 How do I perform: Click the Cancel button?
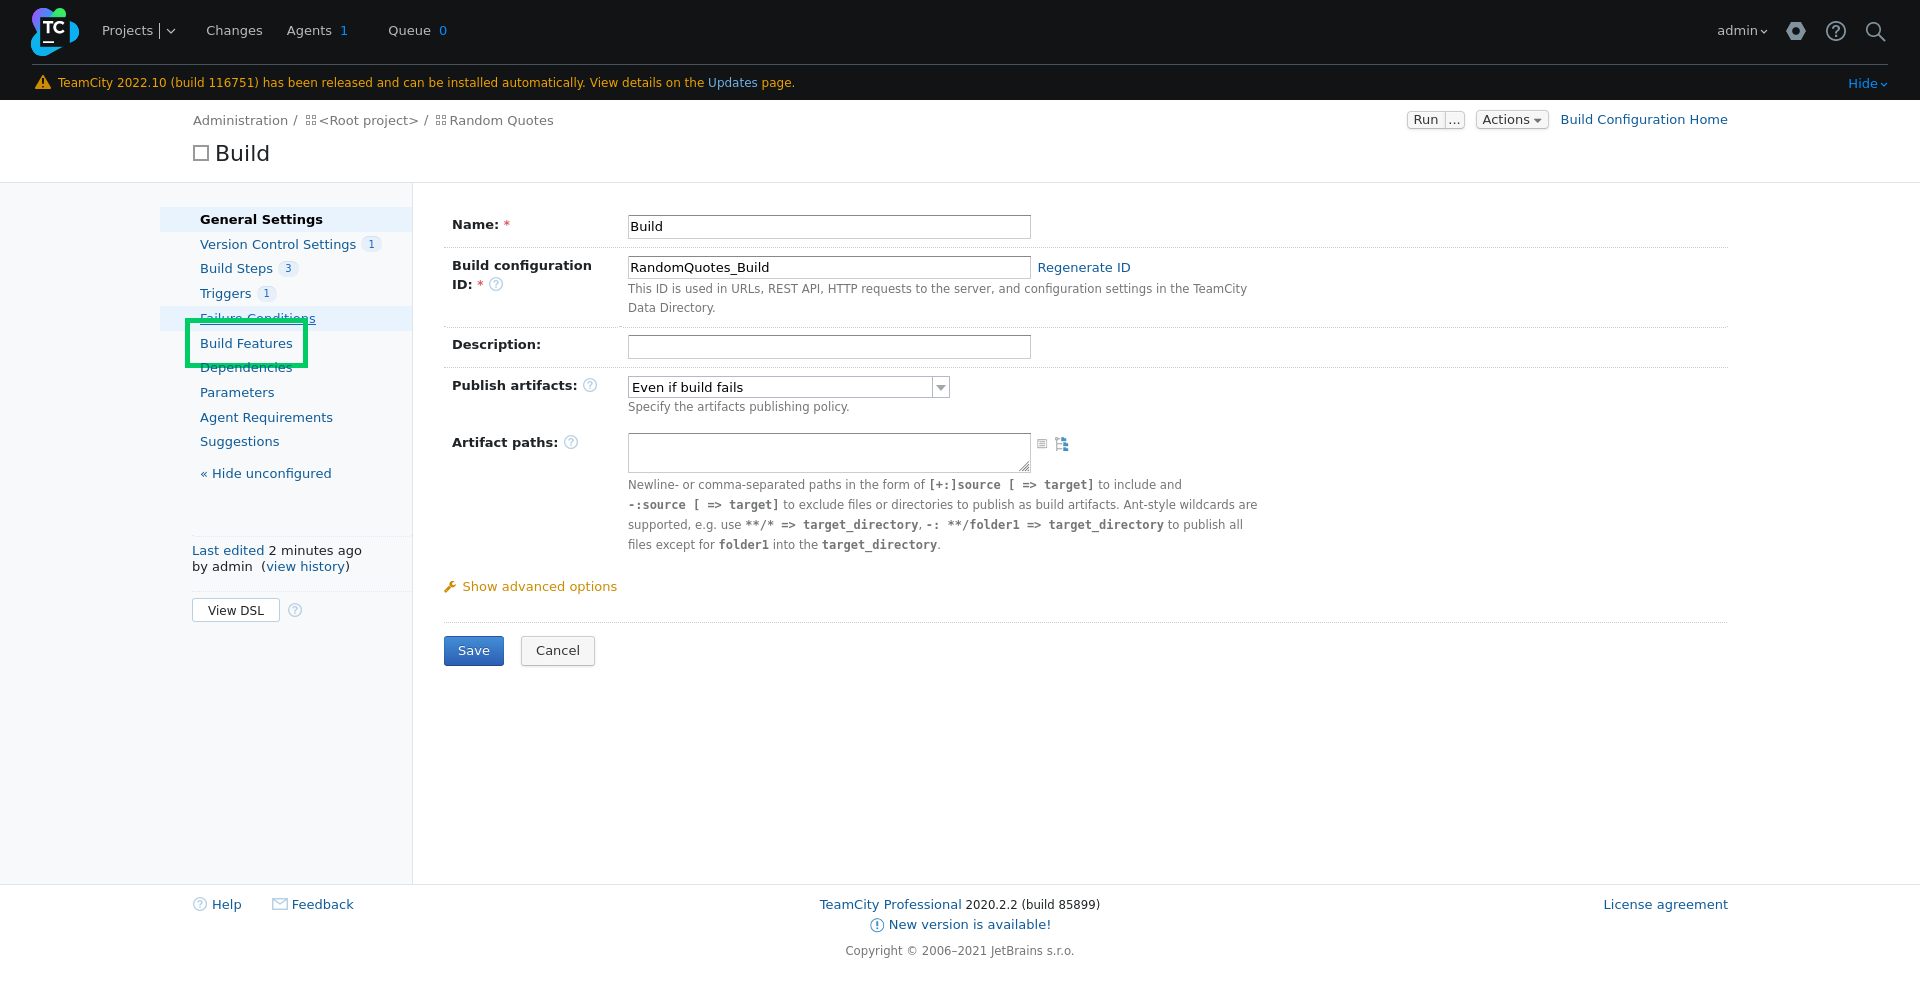[x=558, y=651]
